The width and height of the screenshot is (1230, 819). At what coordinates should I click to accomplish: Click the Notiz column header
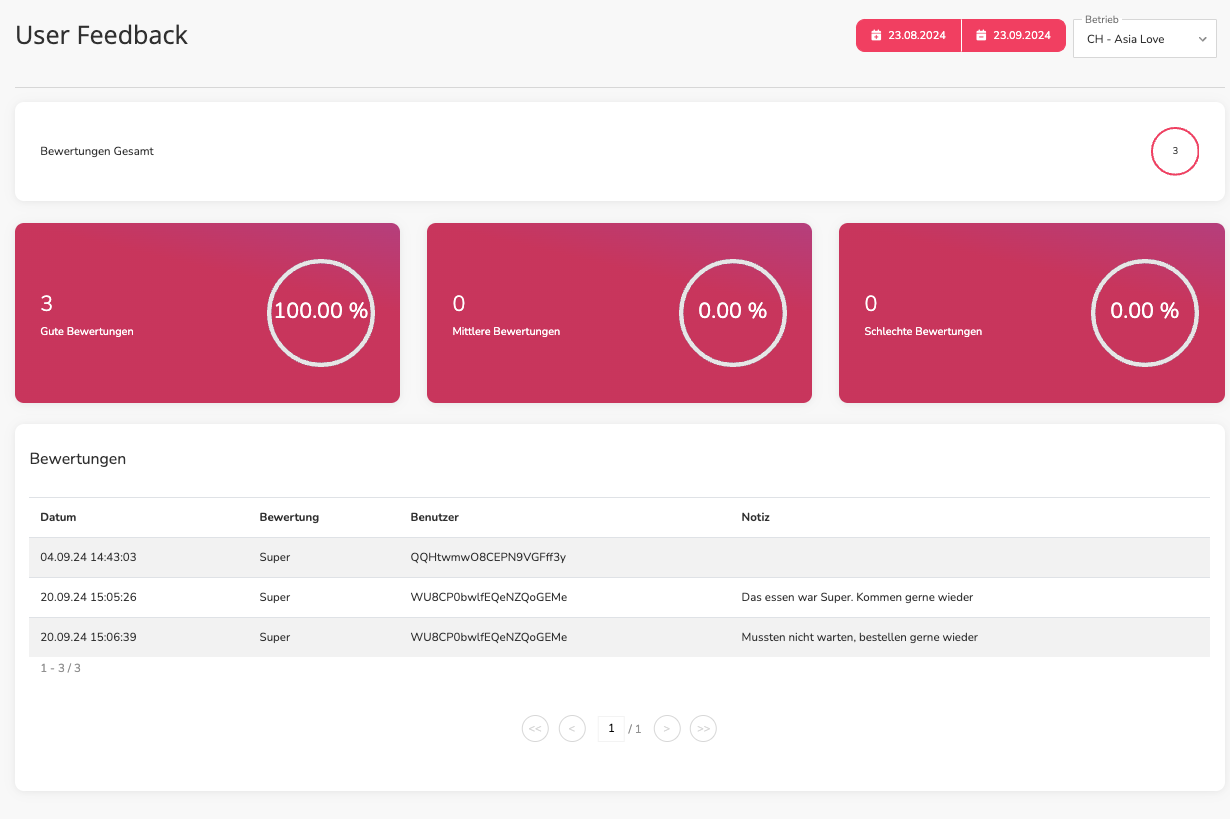pos(755,517)
